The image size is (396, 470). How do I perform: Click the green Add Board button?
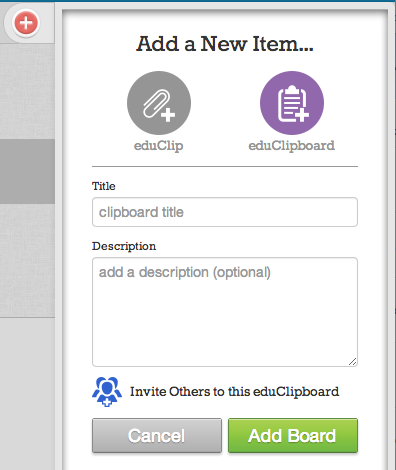click(293, 436)
